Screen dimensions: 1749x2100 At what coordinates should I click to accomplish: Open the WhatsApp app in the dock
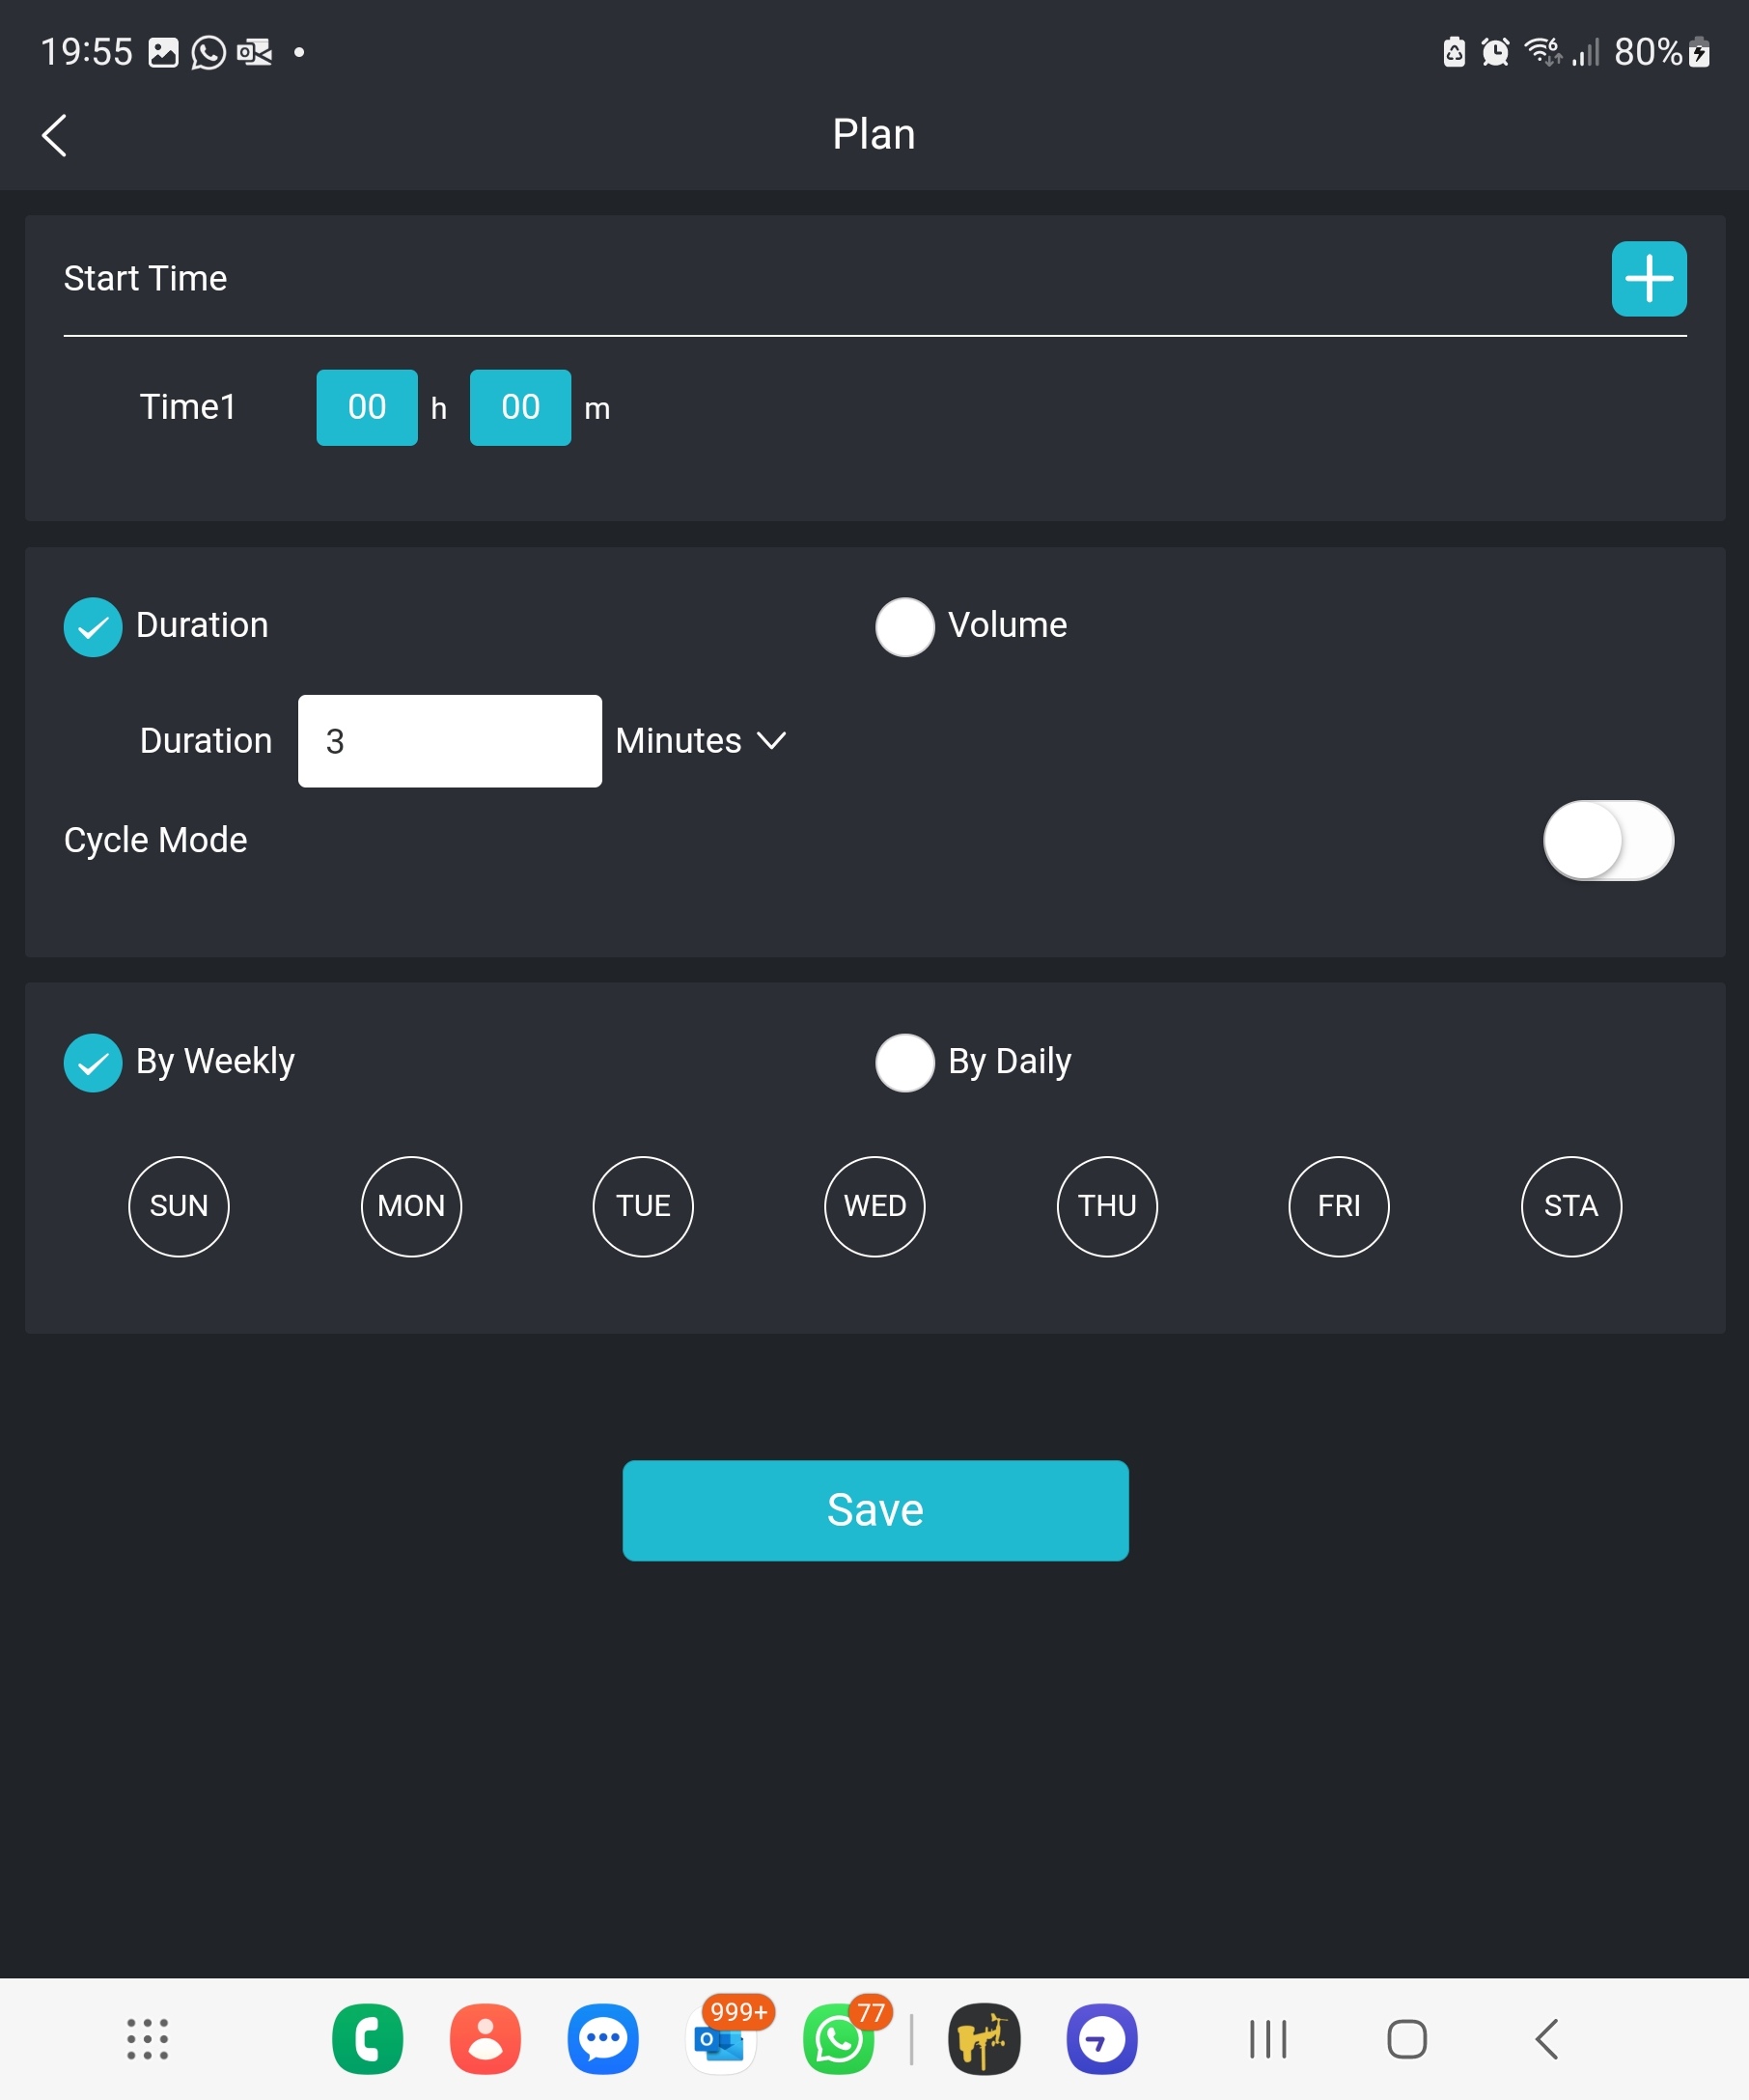838,2039
